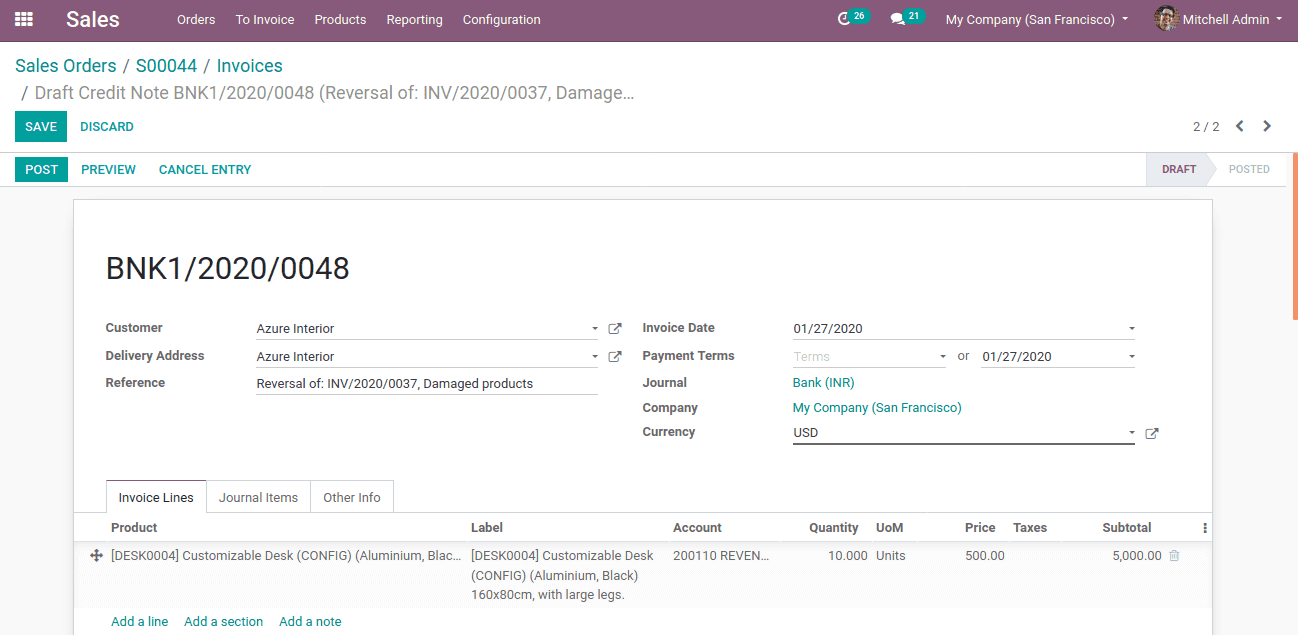Expand the Currency USD dropdown
The height and width of the screenshot is (635, 1298).
1131,434
